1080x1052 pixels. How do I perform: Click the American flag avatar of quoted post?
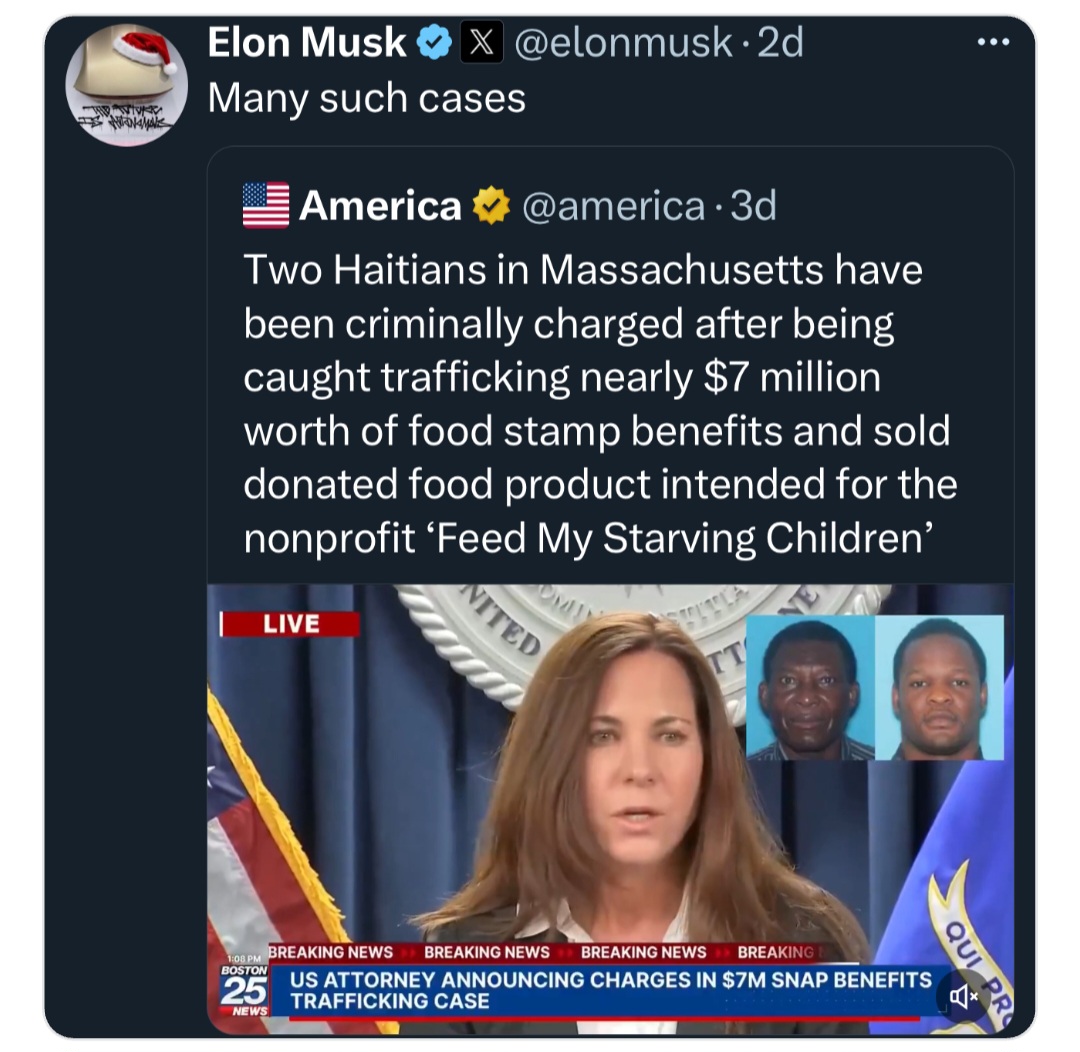(x=266, y=206)
